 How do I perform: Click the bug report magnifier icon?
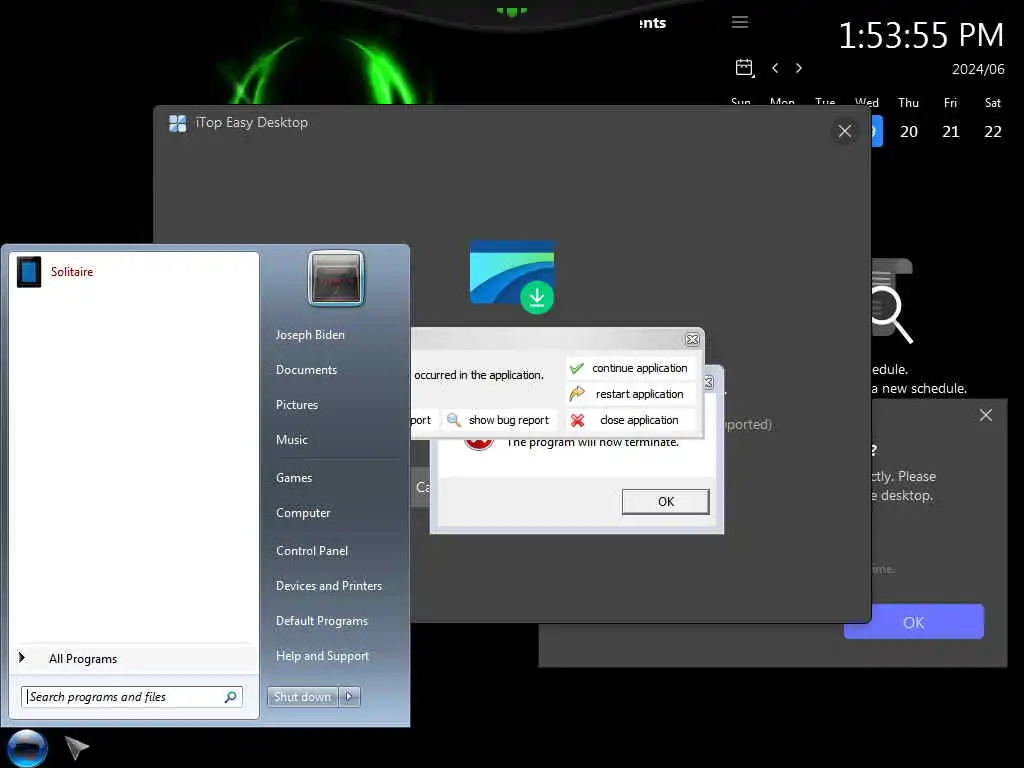pos(453,420)
